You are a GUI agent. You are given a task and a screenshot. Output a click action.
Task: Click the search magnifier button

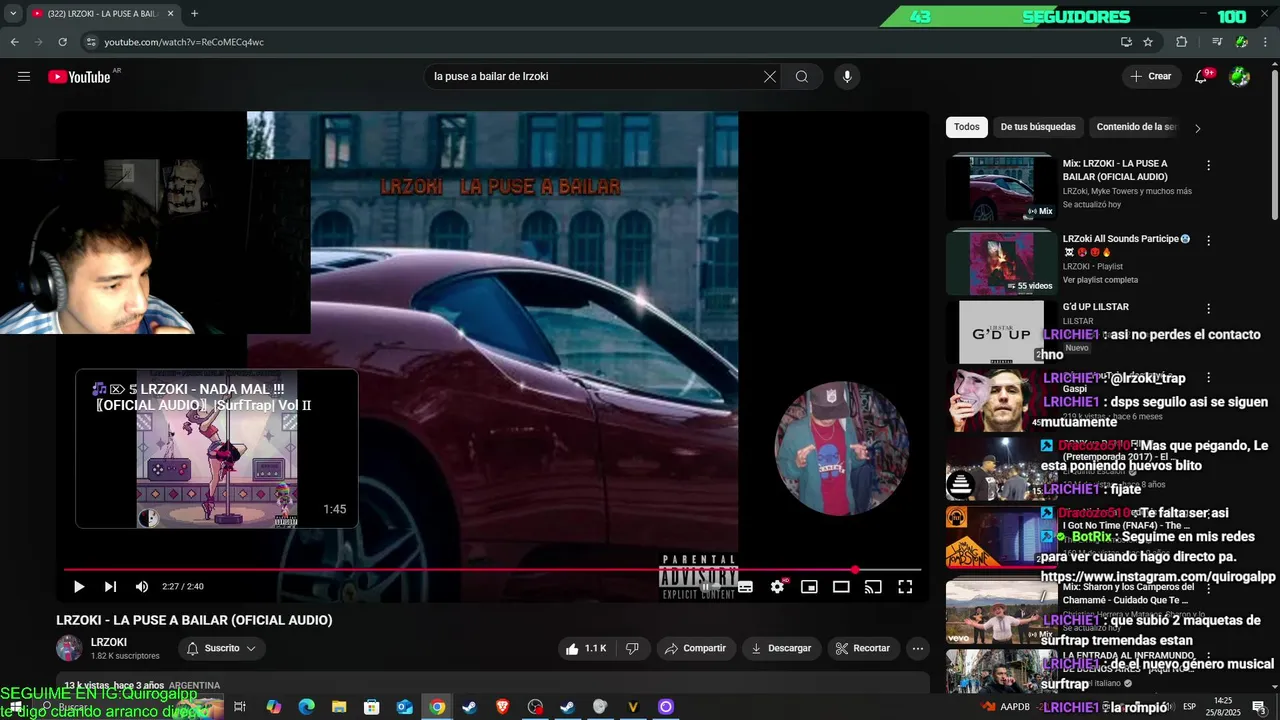(x=802, y=76)
